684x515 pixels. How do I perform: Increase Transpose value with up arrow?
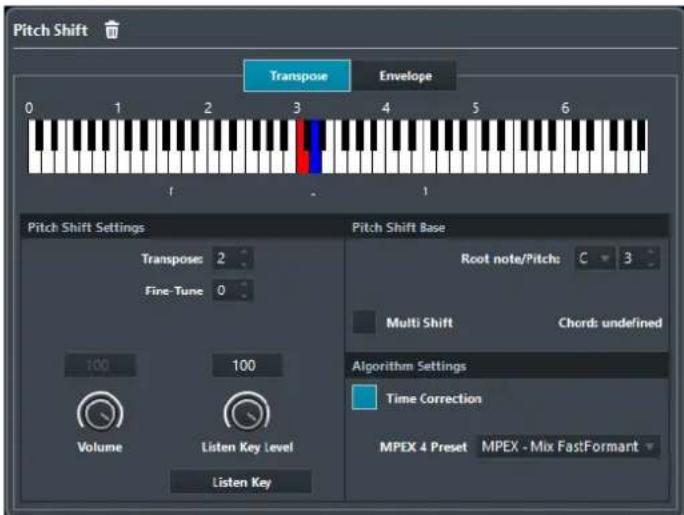click(x=244, y=253)
